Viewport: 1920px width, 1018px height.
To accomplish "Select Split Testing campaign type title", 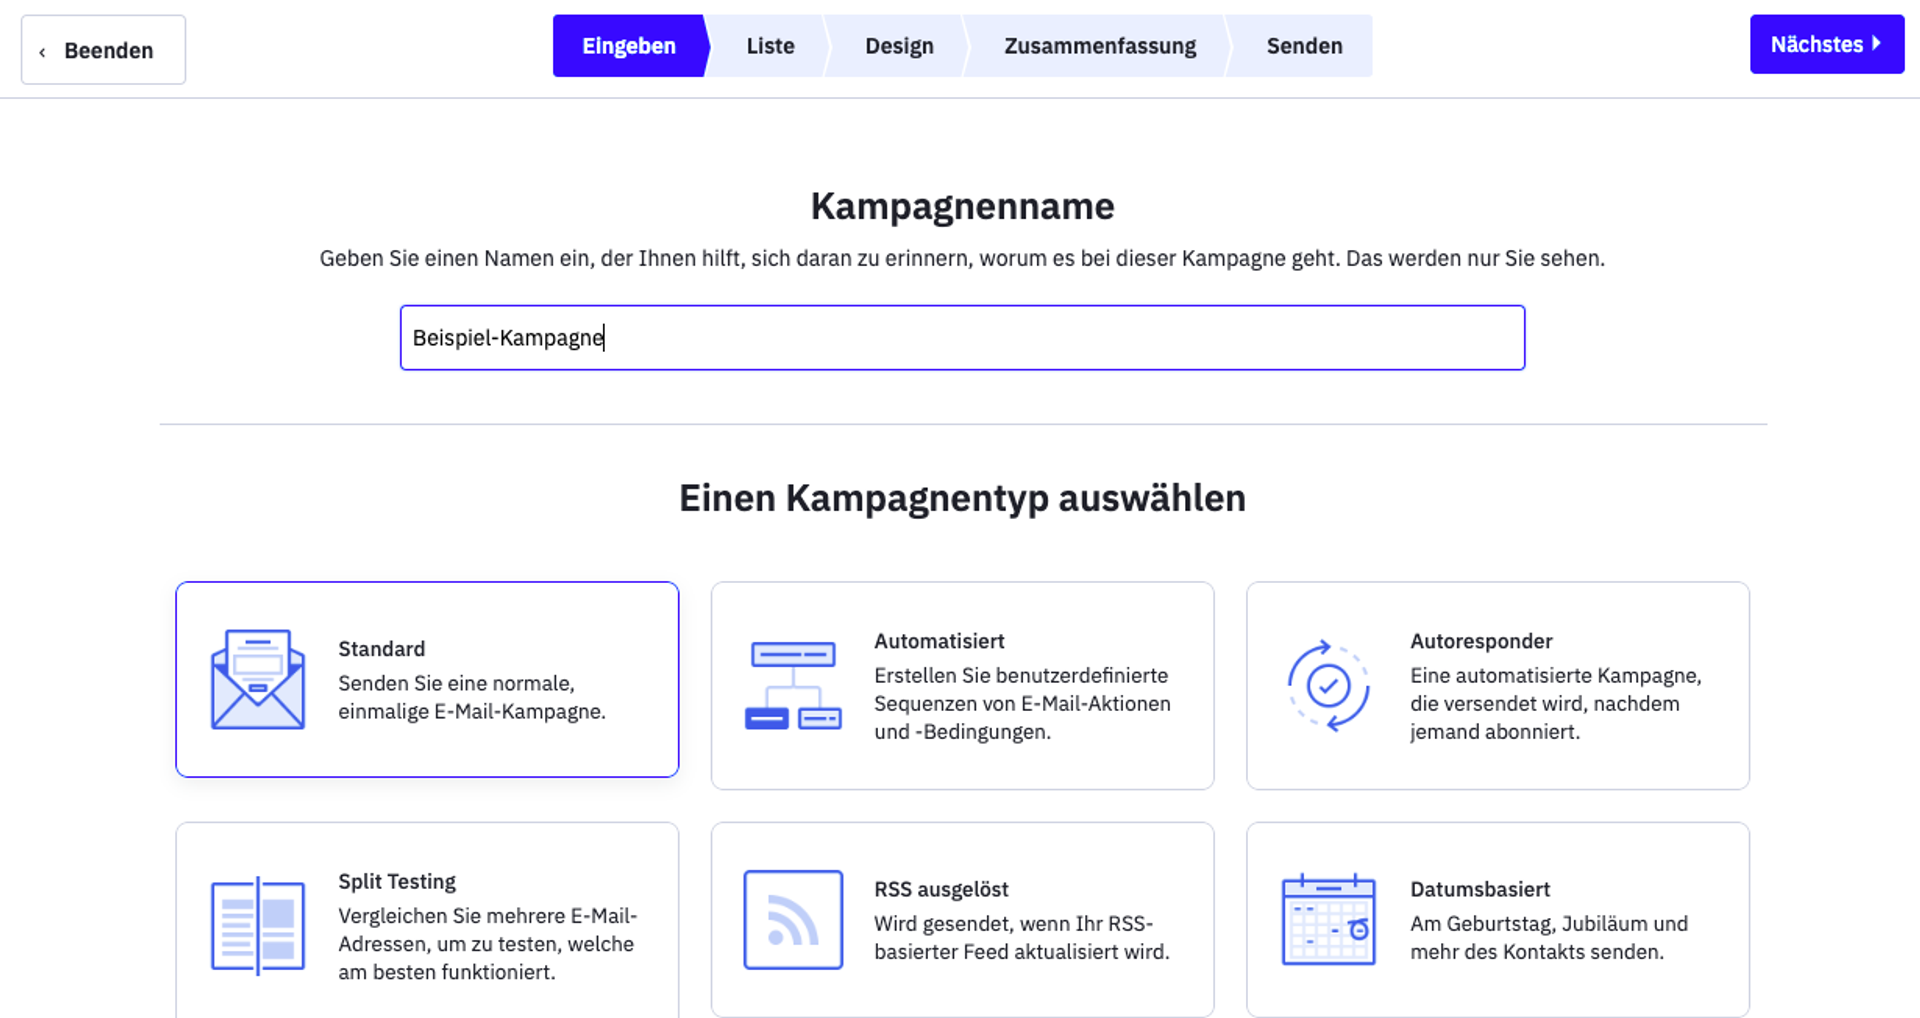I will point(396,881).
